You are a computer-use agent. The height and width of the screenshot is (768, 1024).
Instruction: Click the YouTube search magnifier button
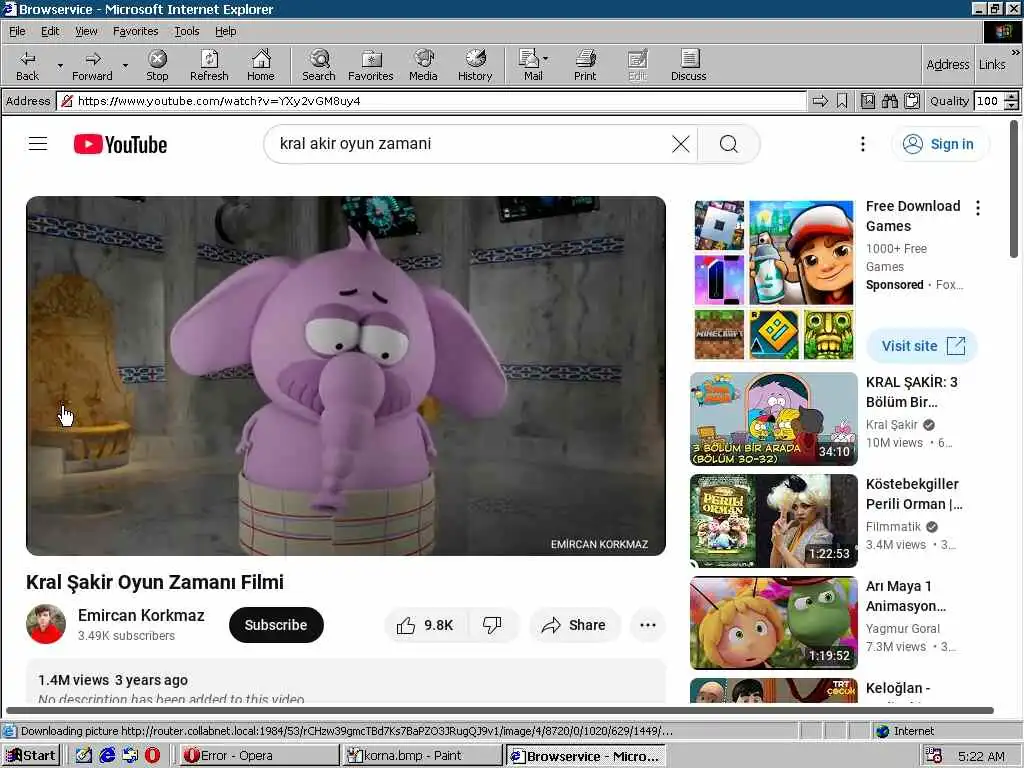pyautogui.click(x=729, y=144)
